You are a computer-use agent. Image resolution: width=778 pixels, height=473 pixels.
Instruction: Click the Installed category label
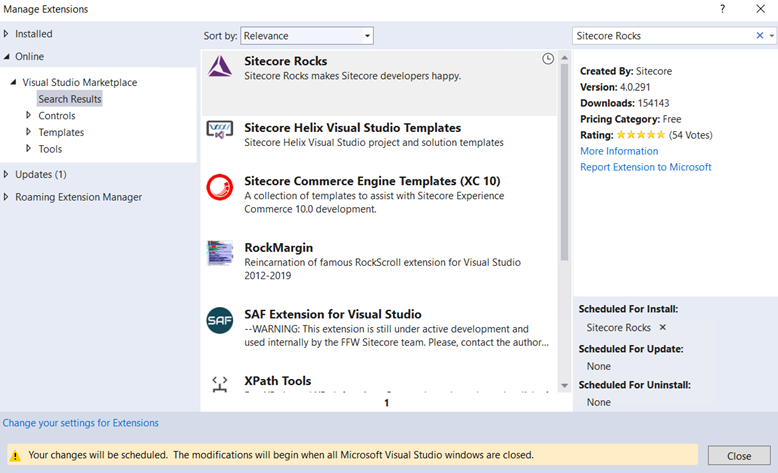click(34, 34)
